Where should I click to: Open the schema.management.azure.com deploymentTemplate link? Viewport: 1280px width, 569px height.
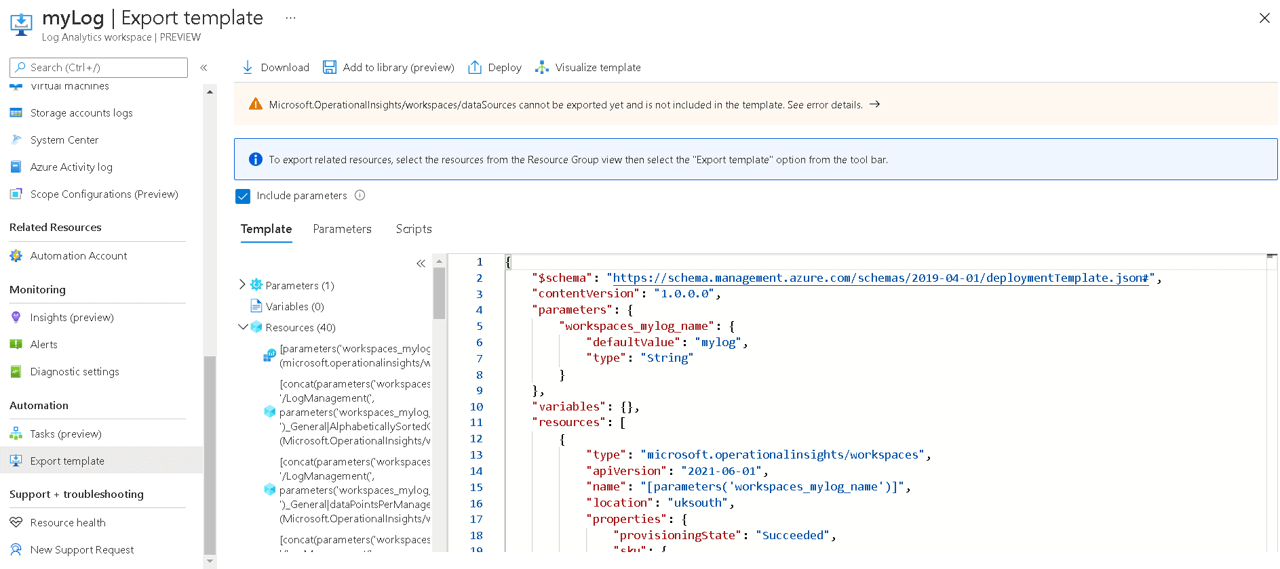(x=883, y=278)
